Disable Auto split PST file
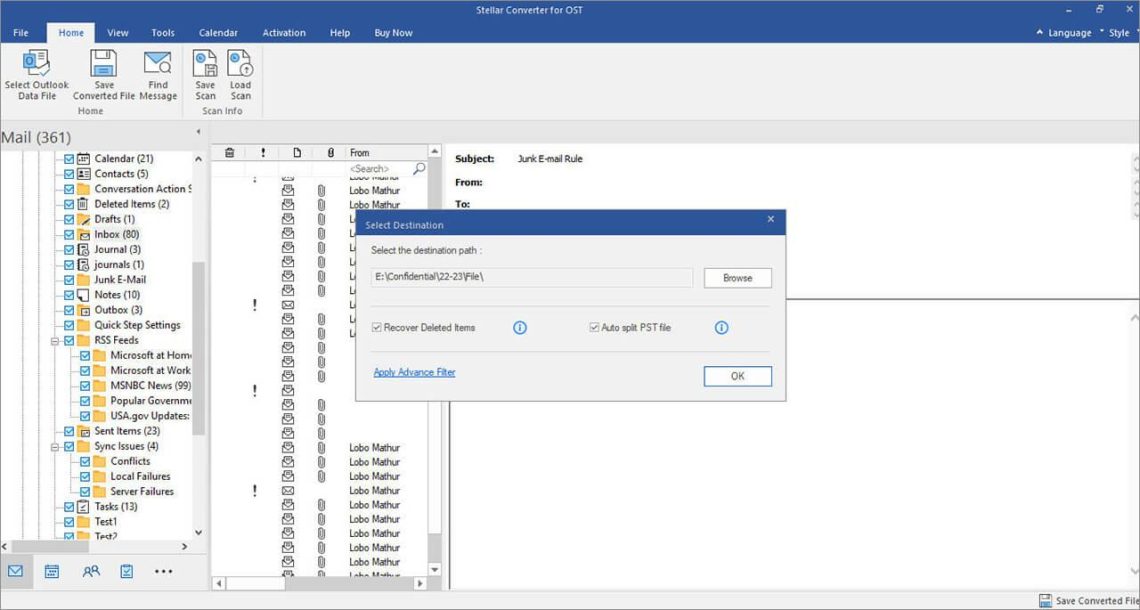The width and height of the screenshot is (1140, 610). [x=593, y=327]
